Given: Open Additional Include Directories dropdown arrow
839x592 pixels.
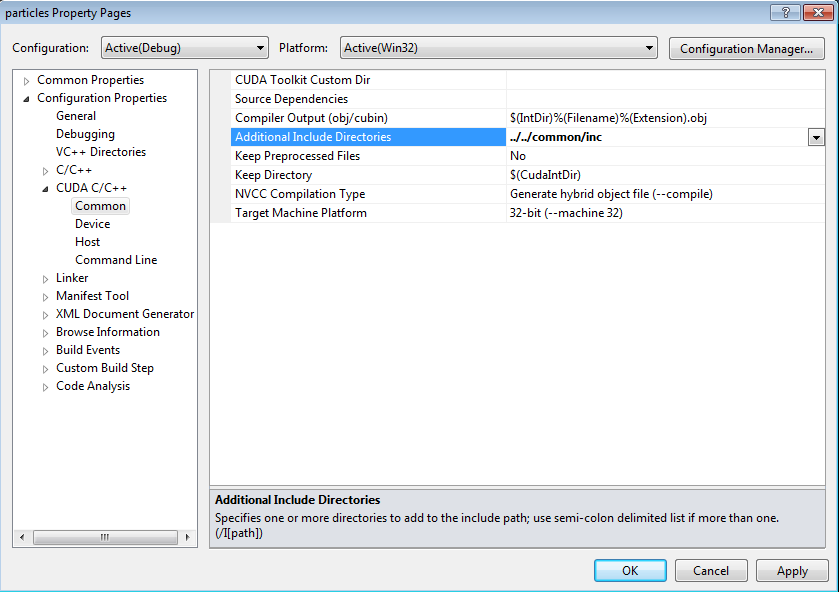Looking at the screenshot, I should tap(816, 138).
